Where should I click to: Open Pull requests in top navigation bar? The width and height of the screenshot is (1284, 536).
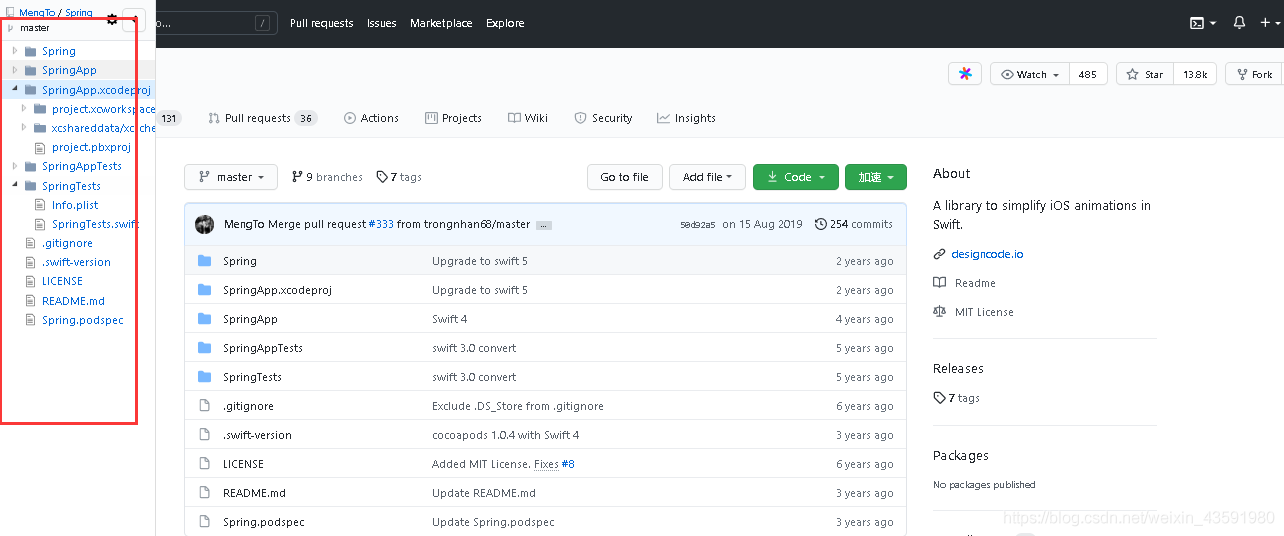(321, 23)
